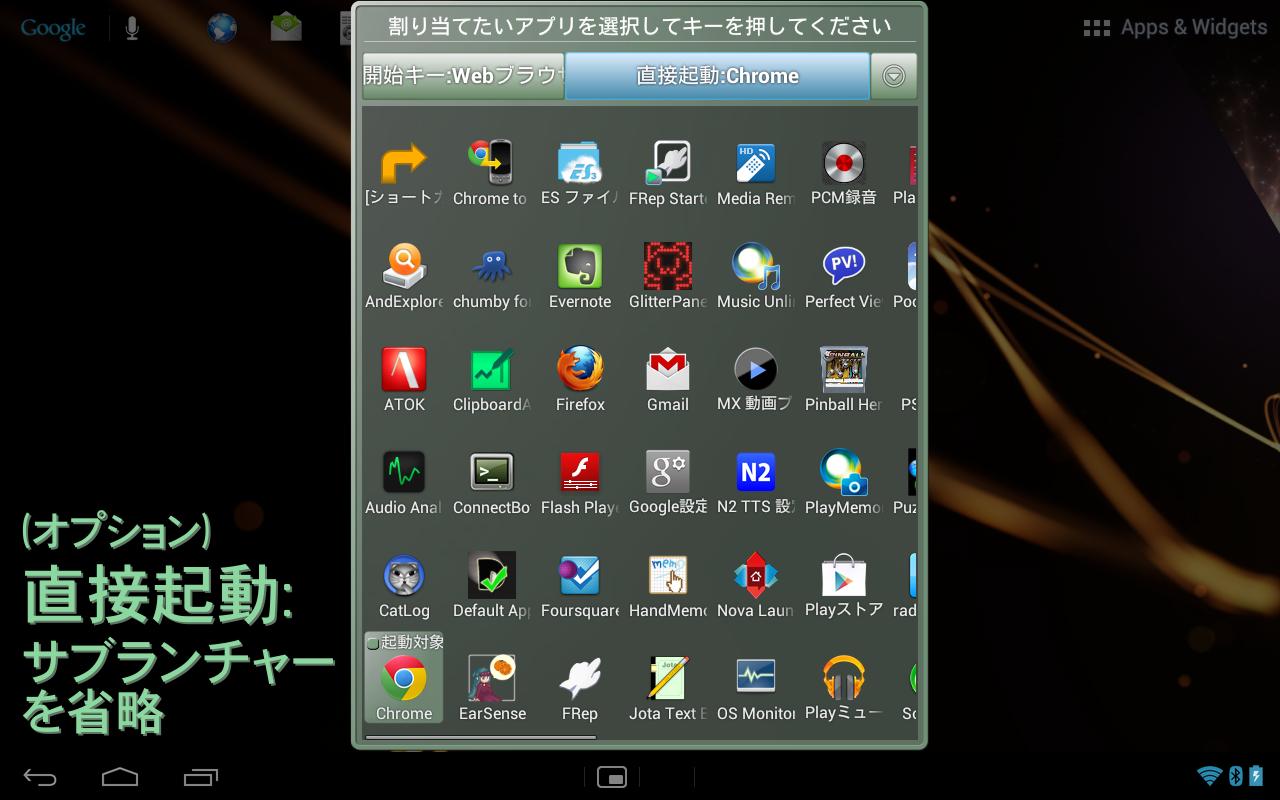Open the globe browser shortcut on home screen
The image size is (1280, 800).
click(x=222, y=28)
